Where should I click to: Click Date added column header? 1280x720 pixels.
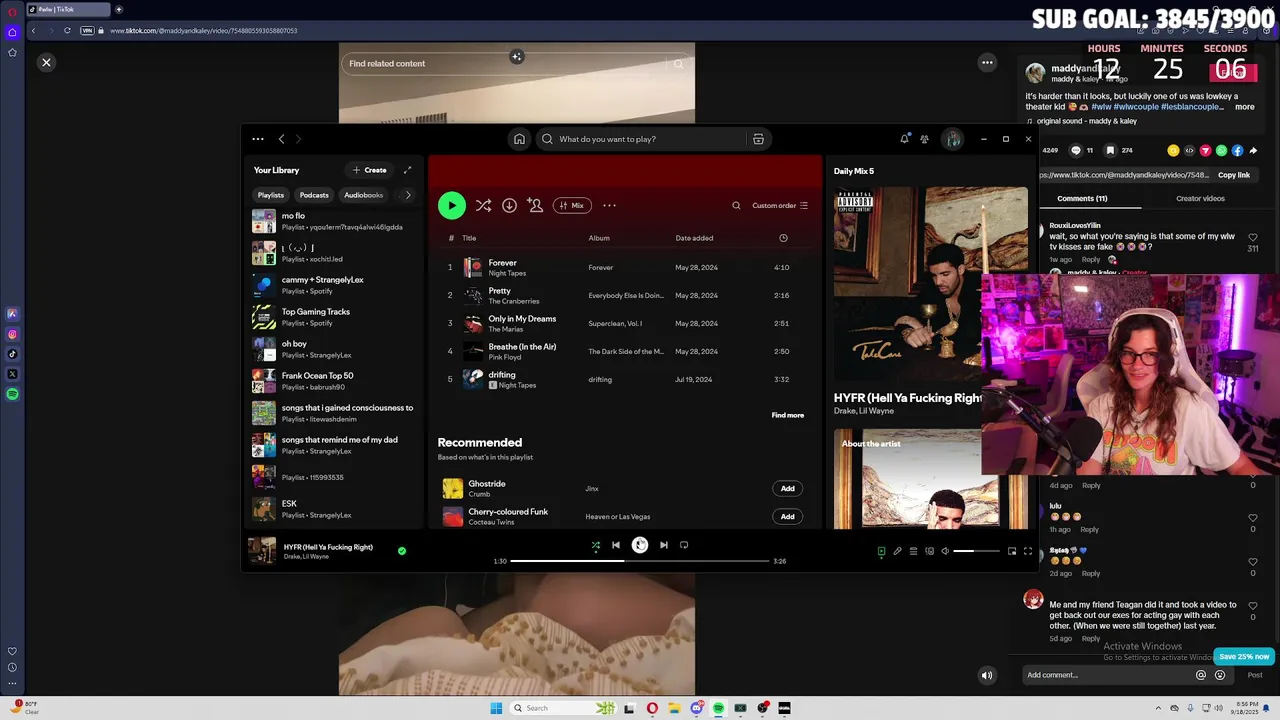694,238
